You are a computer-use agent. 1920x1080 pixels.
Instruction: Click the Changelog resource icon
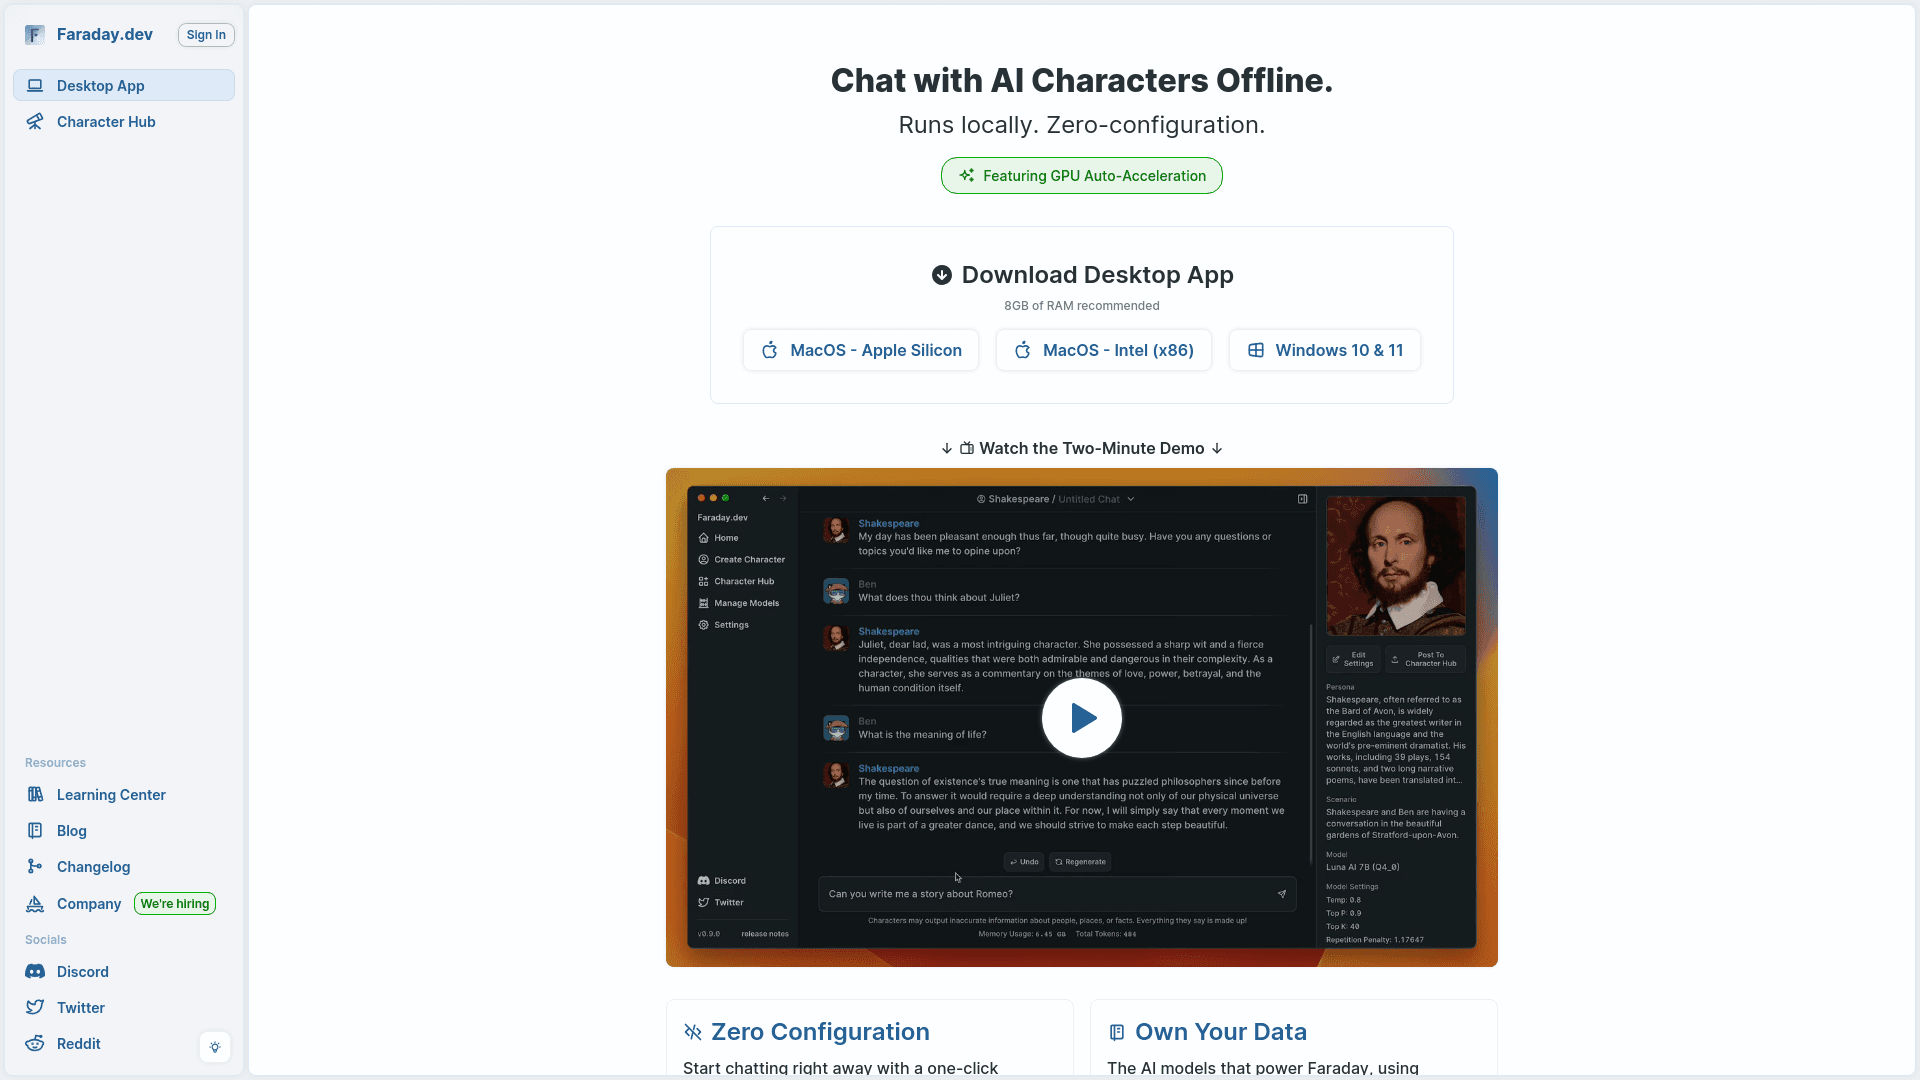pyautogui.click(x=34, y=866)
